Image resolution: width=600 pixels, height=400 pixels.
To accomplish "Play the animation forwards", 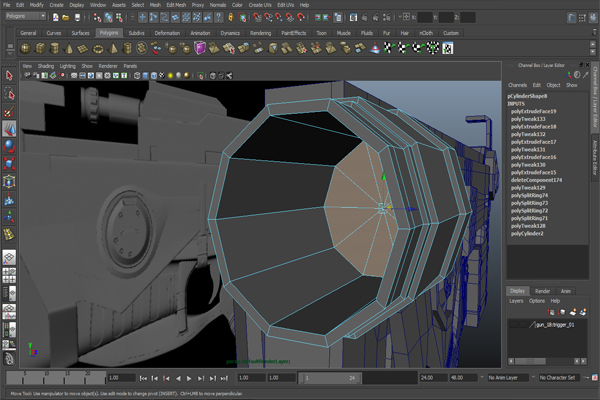I will 189,378.
